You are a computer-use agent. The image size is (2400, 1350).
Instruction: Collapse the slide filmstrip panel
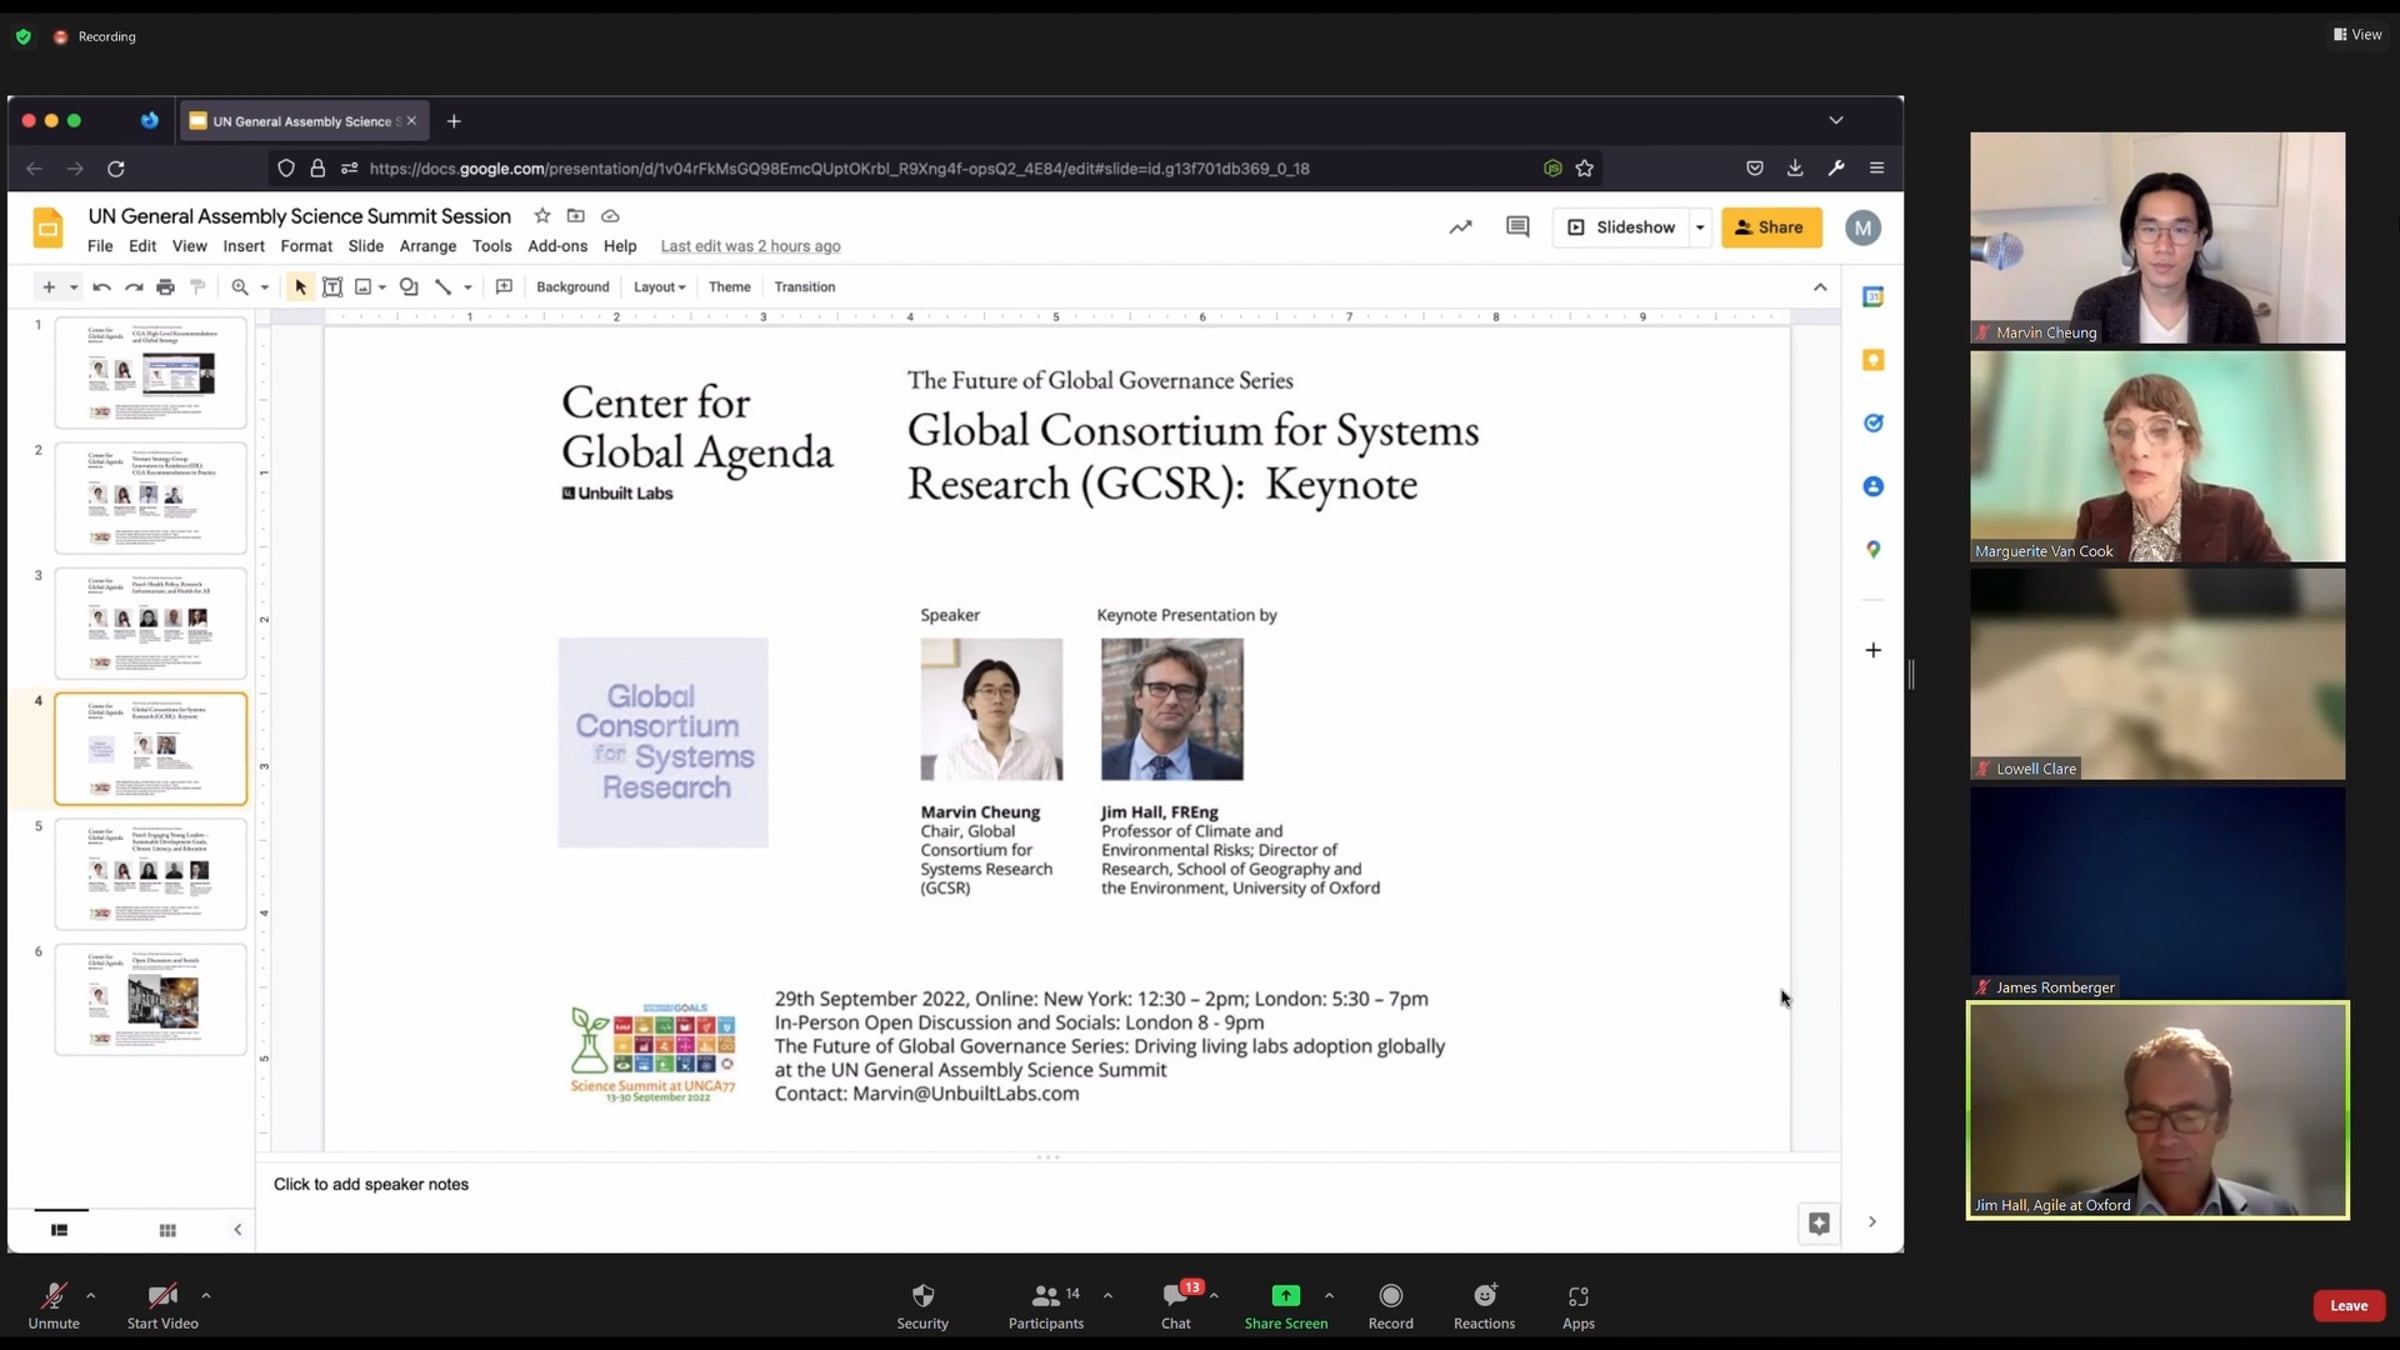click(x=237, y=1230)
